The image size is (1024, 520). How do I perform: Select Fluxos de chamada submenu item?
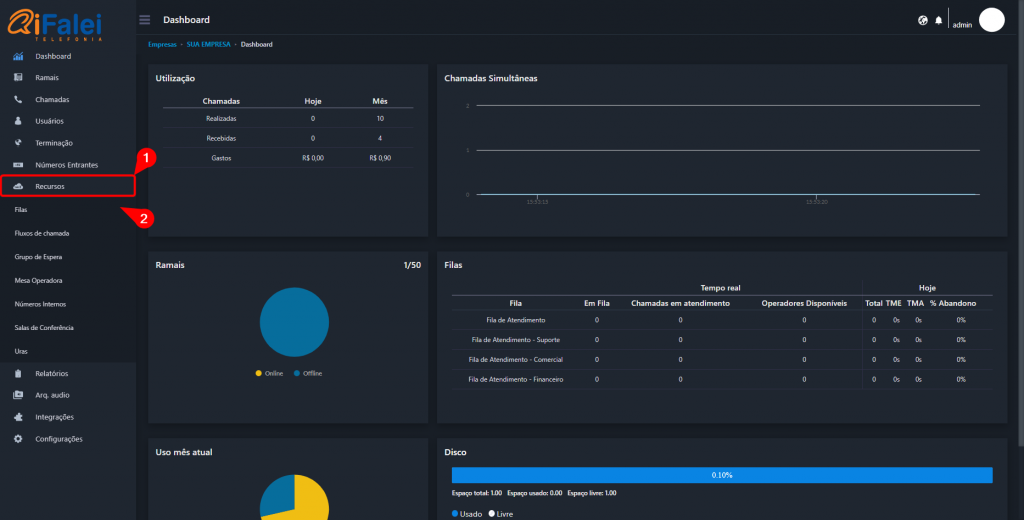click(x=43, y=233)
